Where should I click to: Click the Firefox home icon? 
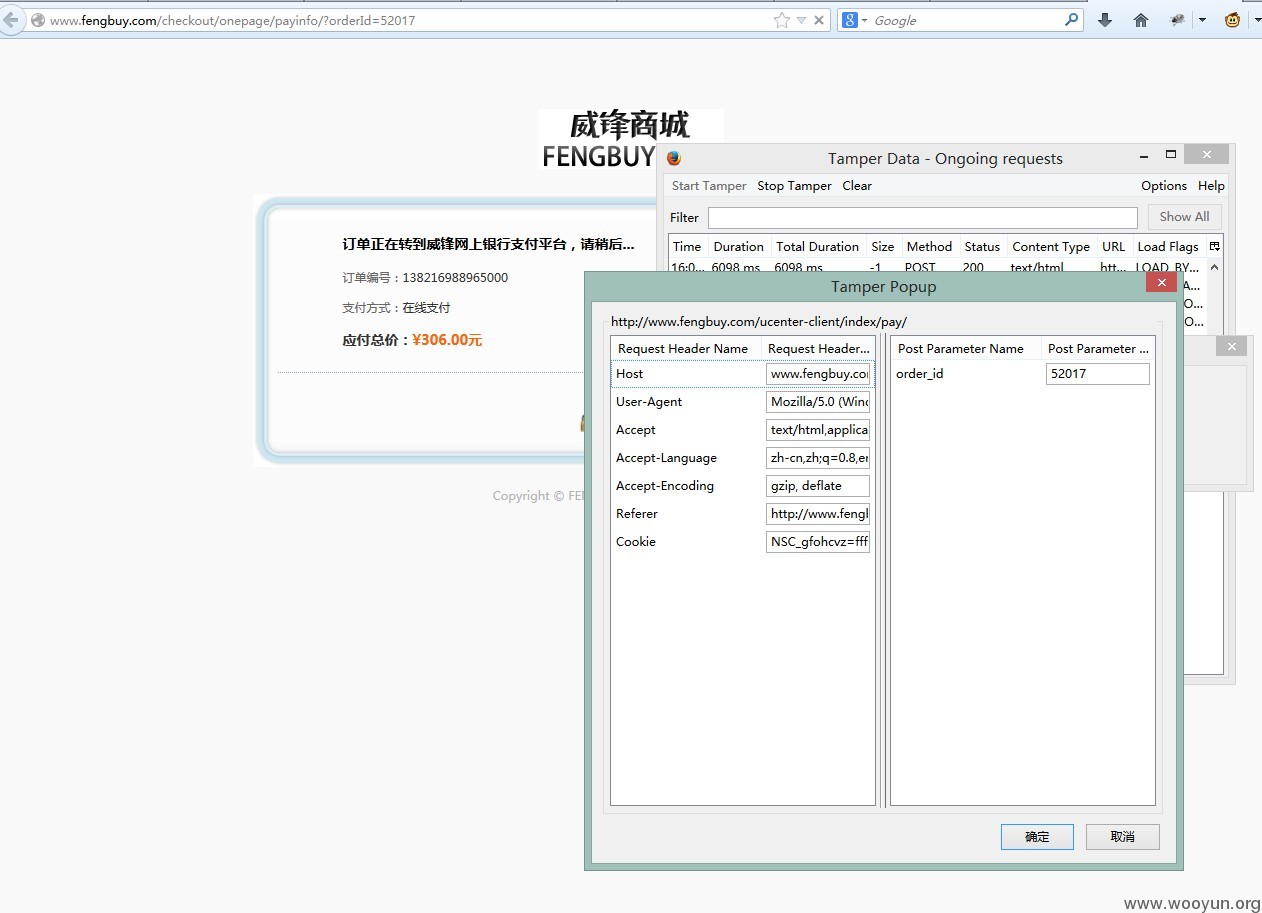click(1141, 20)
